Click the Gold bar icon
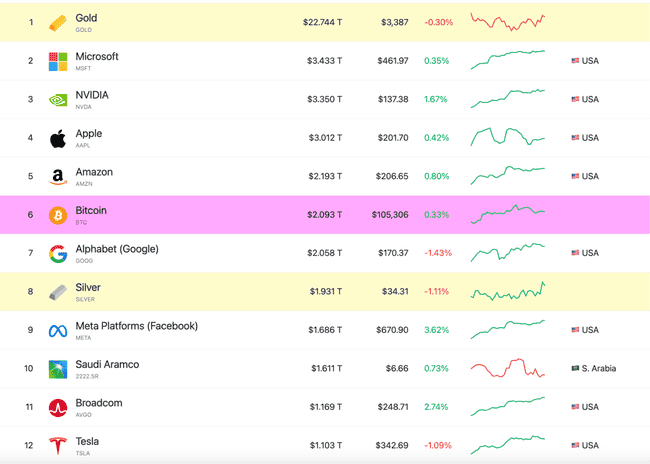The width and height of the screenshot is (650, 464). [x=58, y=23]
